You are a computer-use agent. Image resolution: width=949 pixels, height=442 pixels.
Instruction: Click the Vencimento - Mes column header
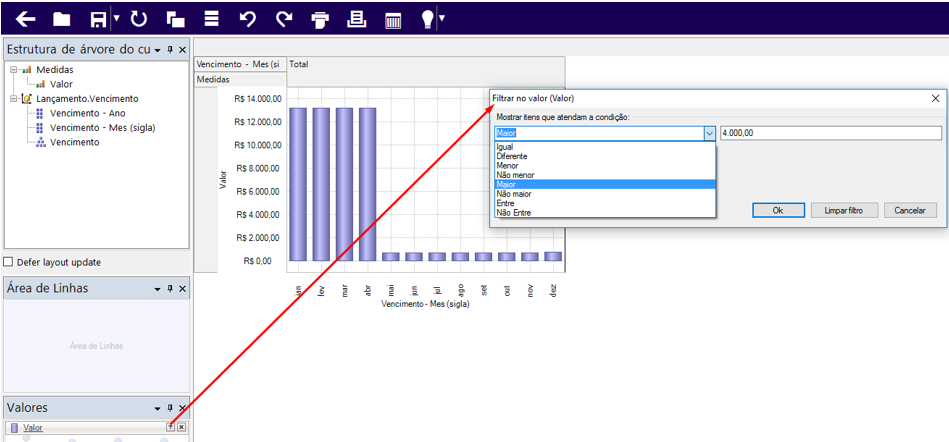[x=240, y=64]
